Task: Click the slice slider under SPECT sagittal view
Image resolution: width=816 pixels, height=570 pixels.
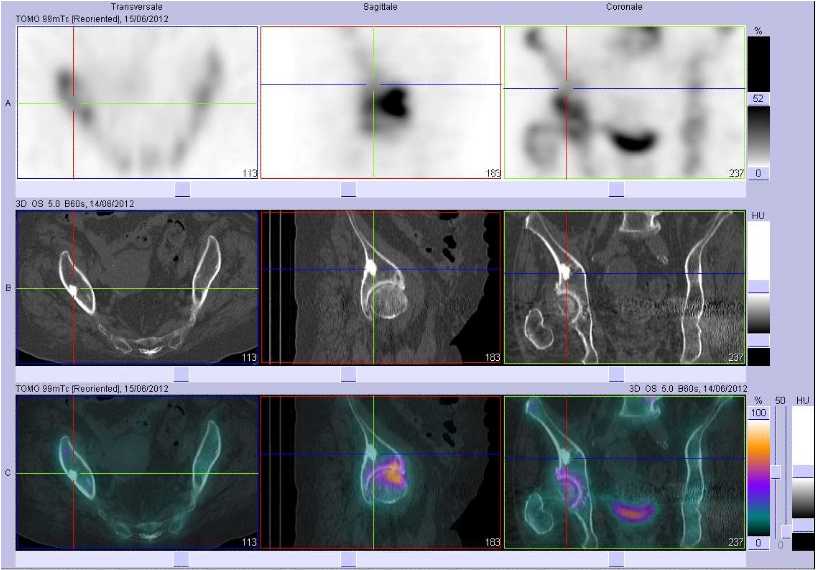Action: point(349,189)
